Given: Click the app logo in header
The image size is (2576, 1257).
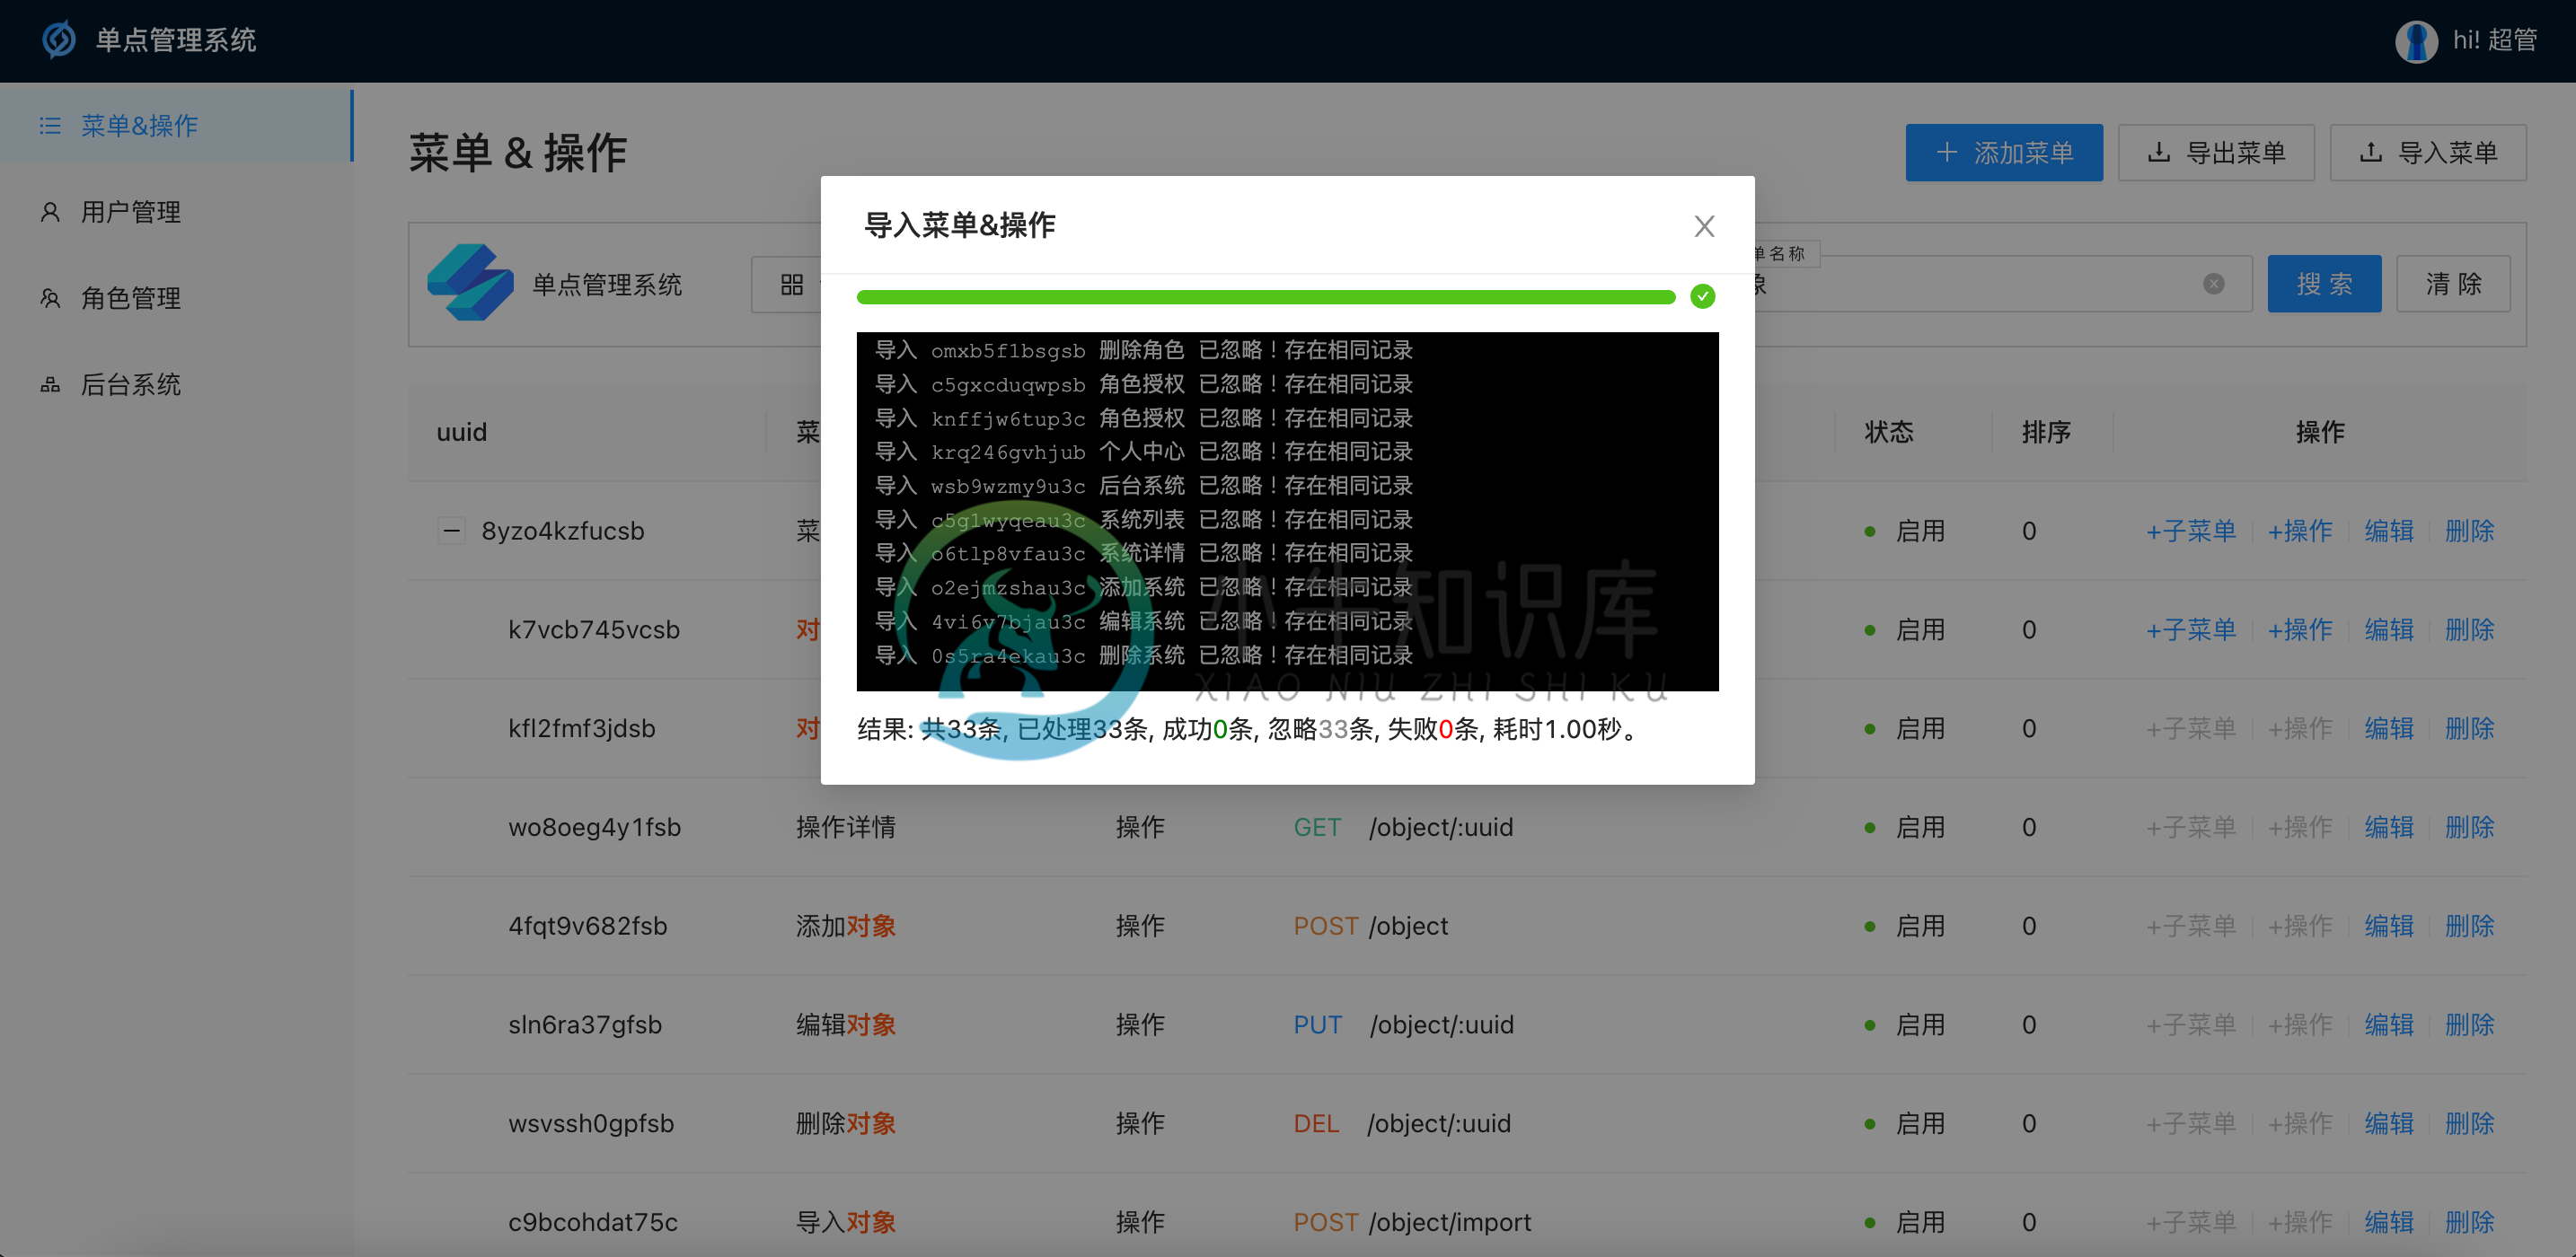Looking at the screenshot, I should [59, 40].
